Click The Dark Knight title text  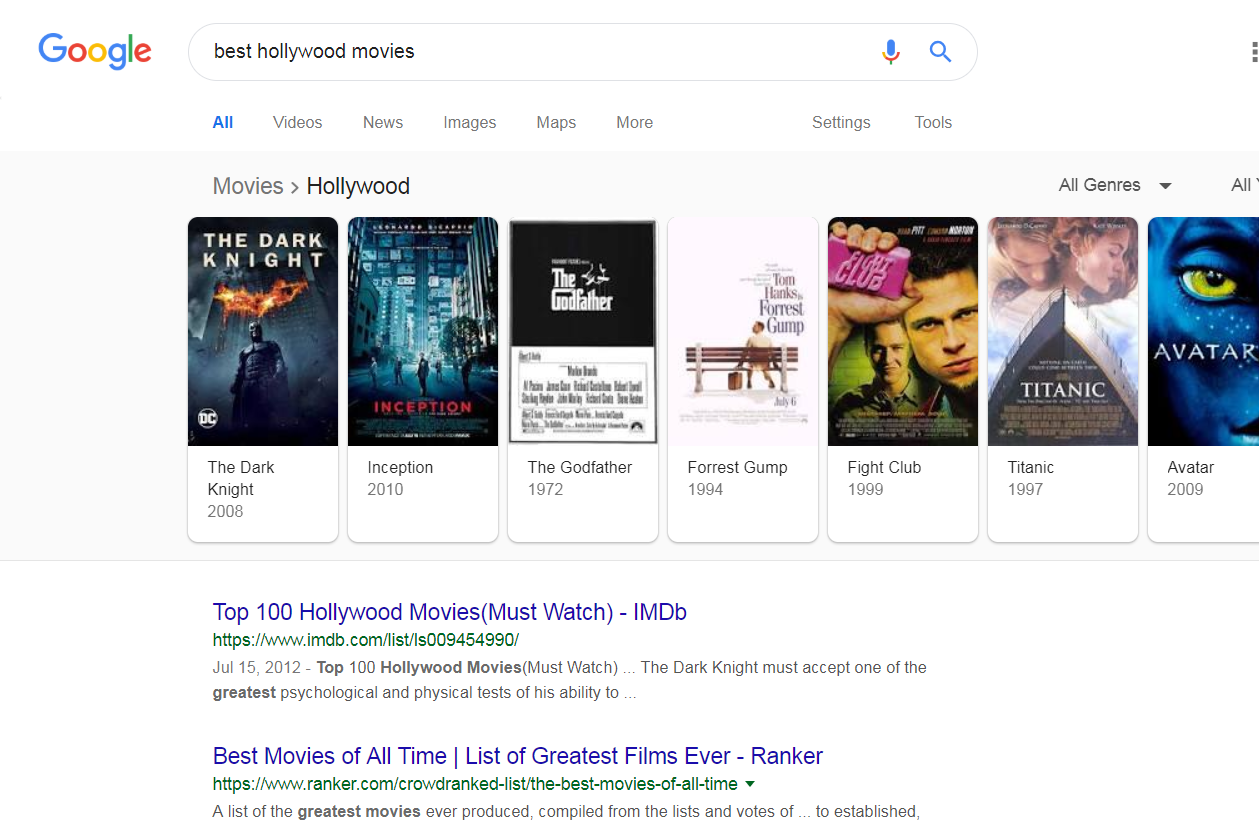point(241,478)
